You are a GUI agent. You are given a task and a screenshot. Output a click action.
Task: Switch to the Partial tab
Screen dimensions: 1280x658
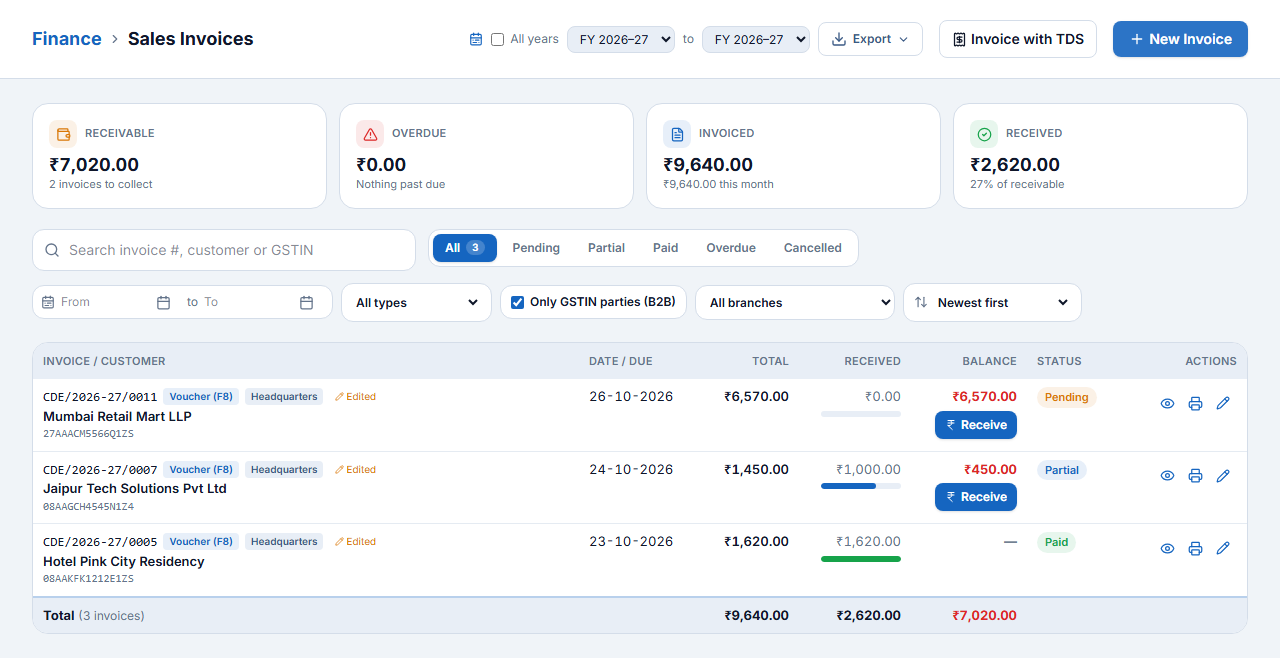(x=606, y=248)
